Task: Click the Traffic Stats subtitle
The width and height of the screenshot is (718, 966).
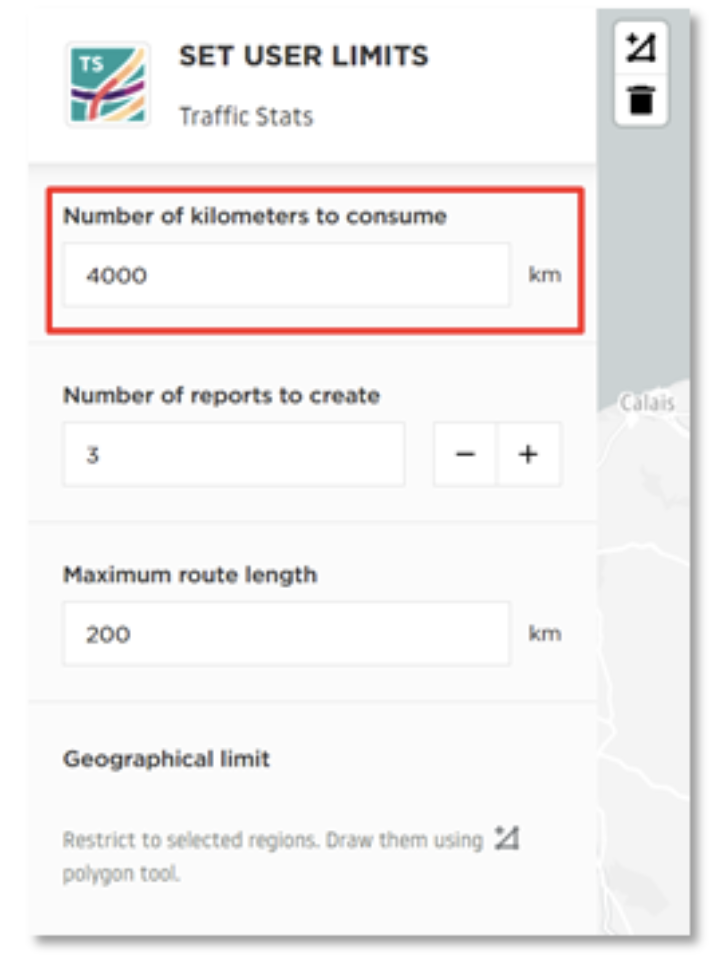Action: point(246,116)
